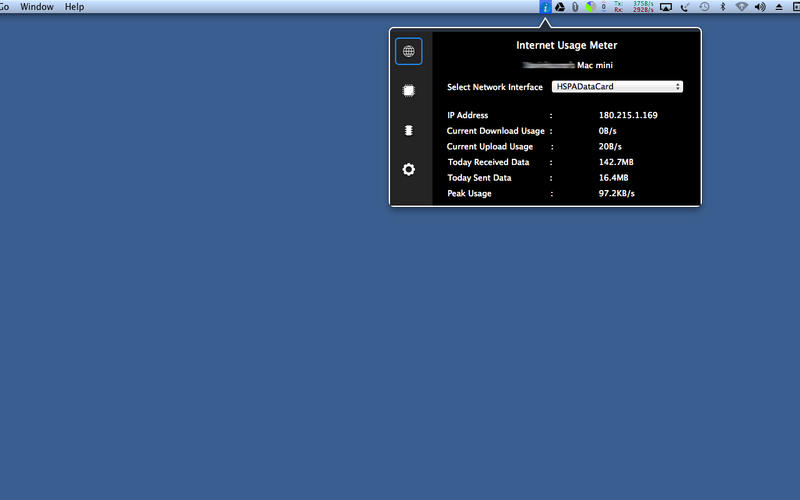Click the IP address 180.215.1.169
This screenshot has height=500, width=800.
click(628, 115)
